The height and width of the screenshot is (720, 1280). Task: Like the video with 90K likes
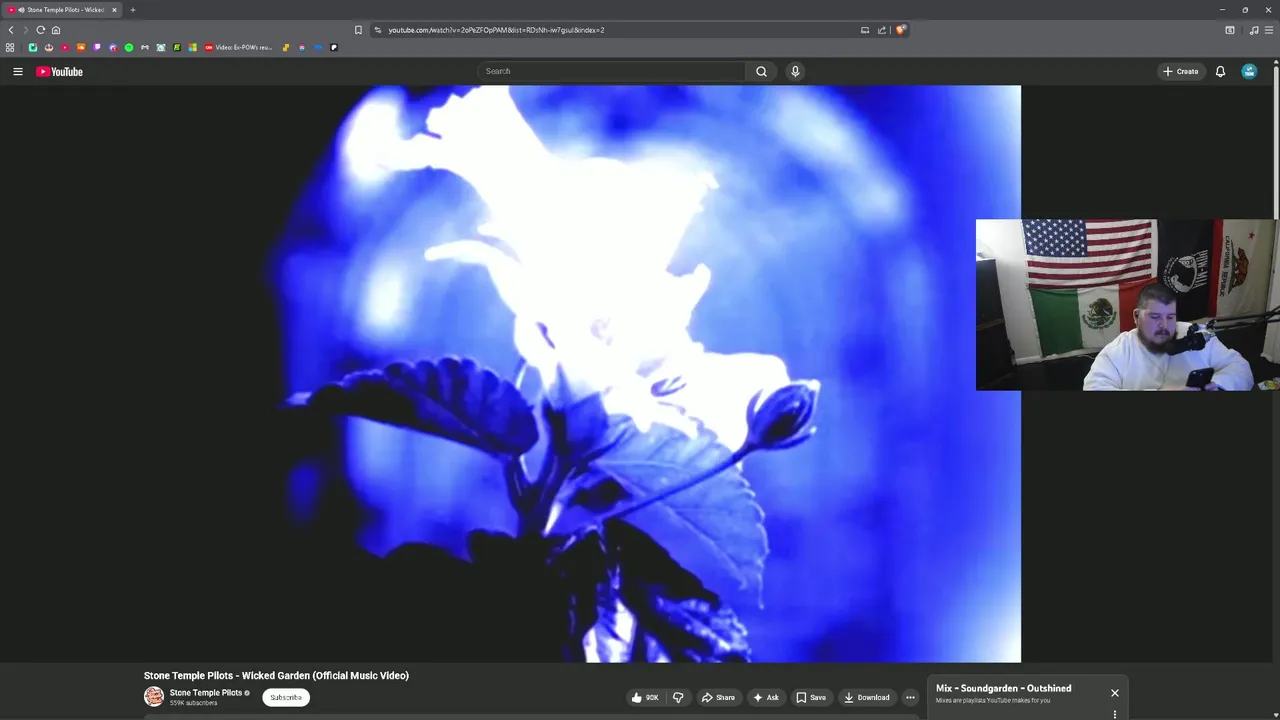tap(645, 697)
